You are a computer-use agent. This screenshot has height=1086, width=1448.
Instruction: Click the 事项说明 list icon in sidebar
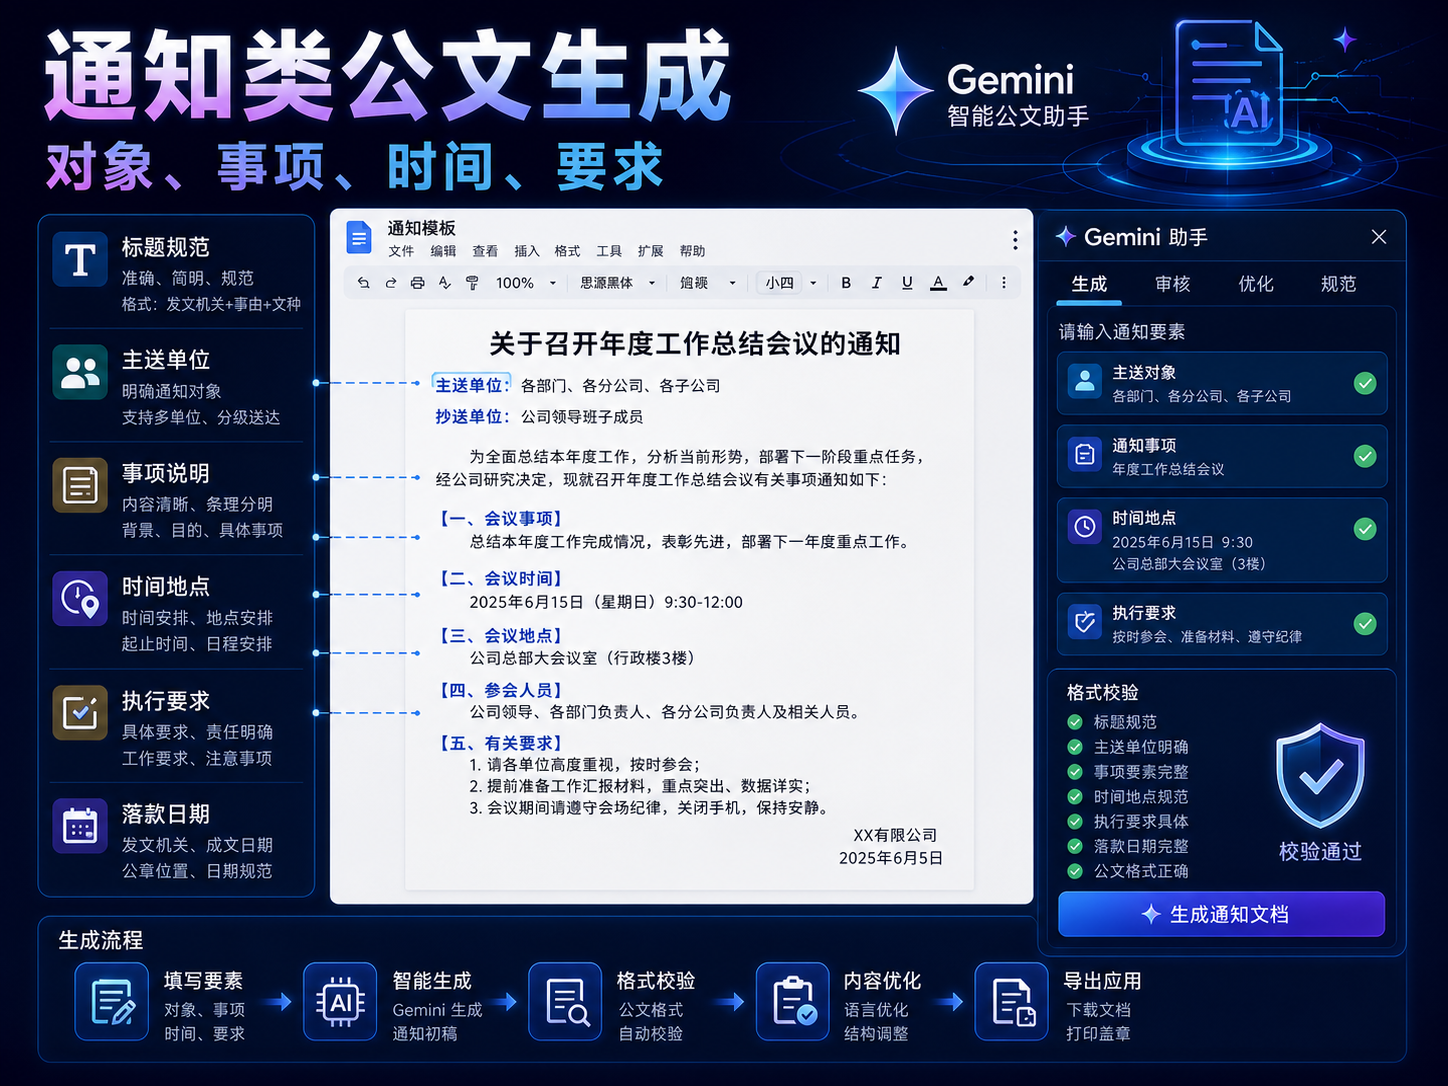tap(80, 486)
